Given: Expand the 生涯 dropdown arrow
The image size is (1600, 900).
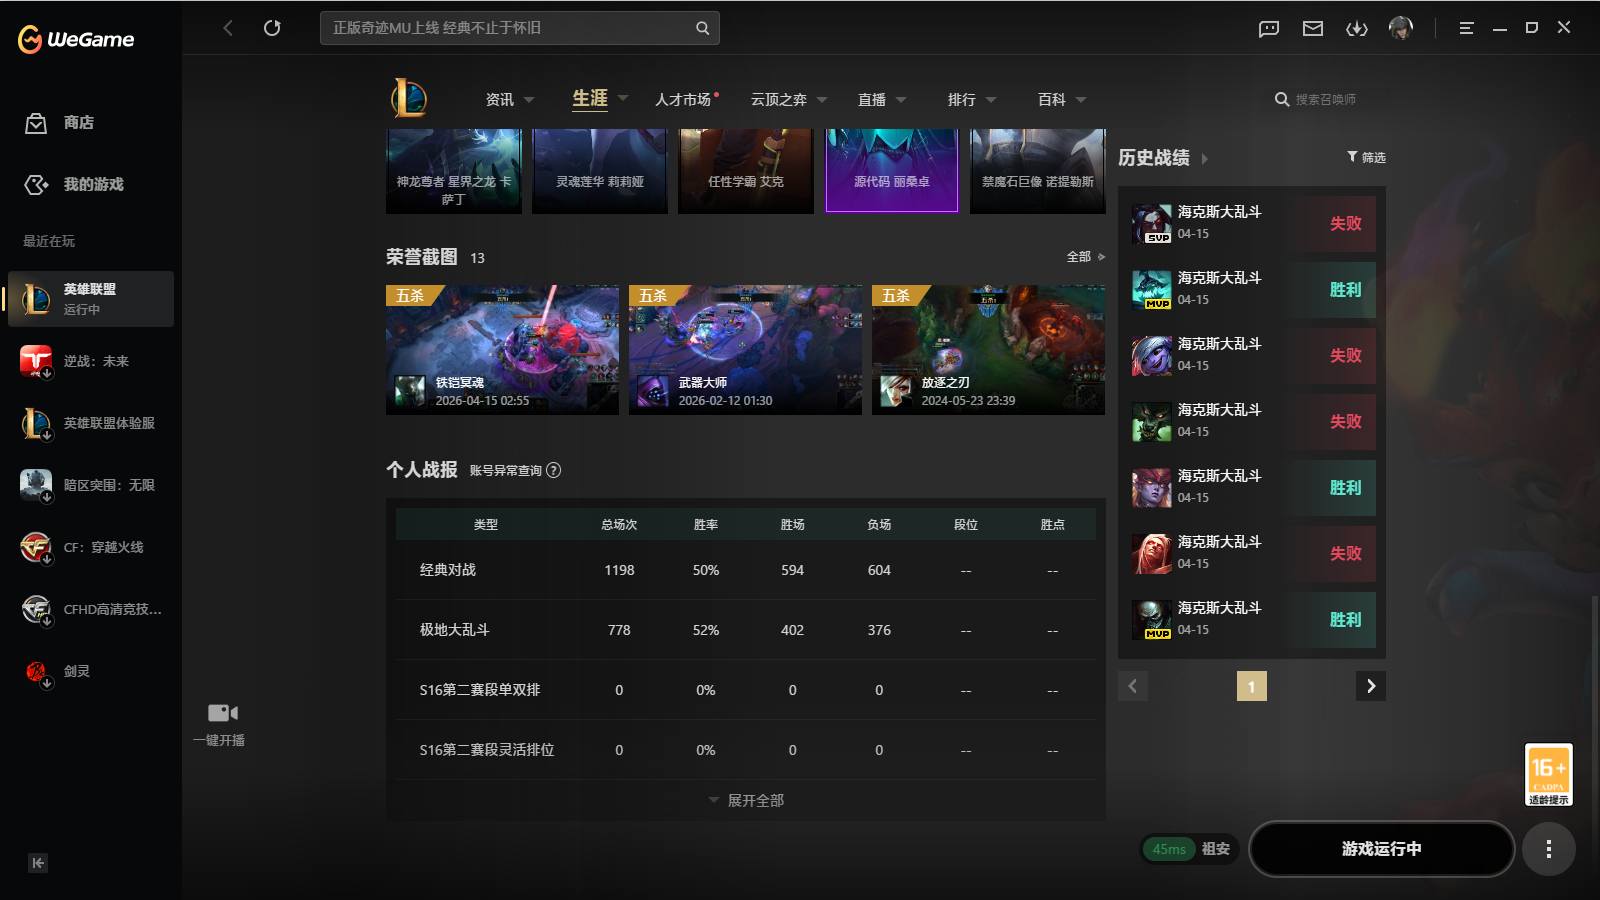Looking at the screenshot, I should click(x=623, y=98).
